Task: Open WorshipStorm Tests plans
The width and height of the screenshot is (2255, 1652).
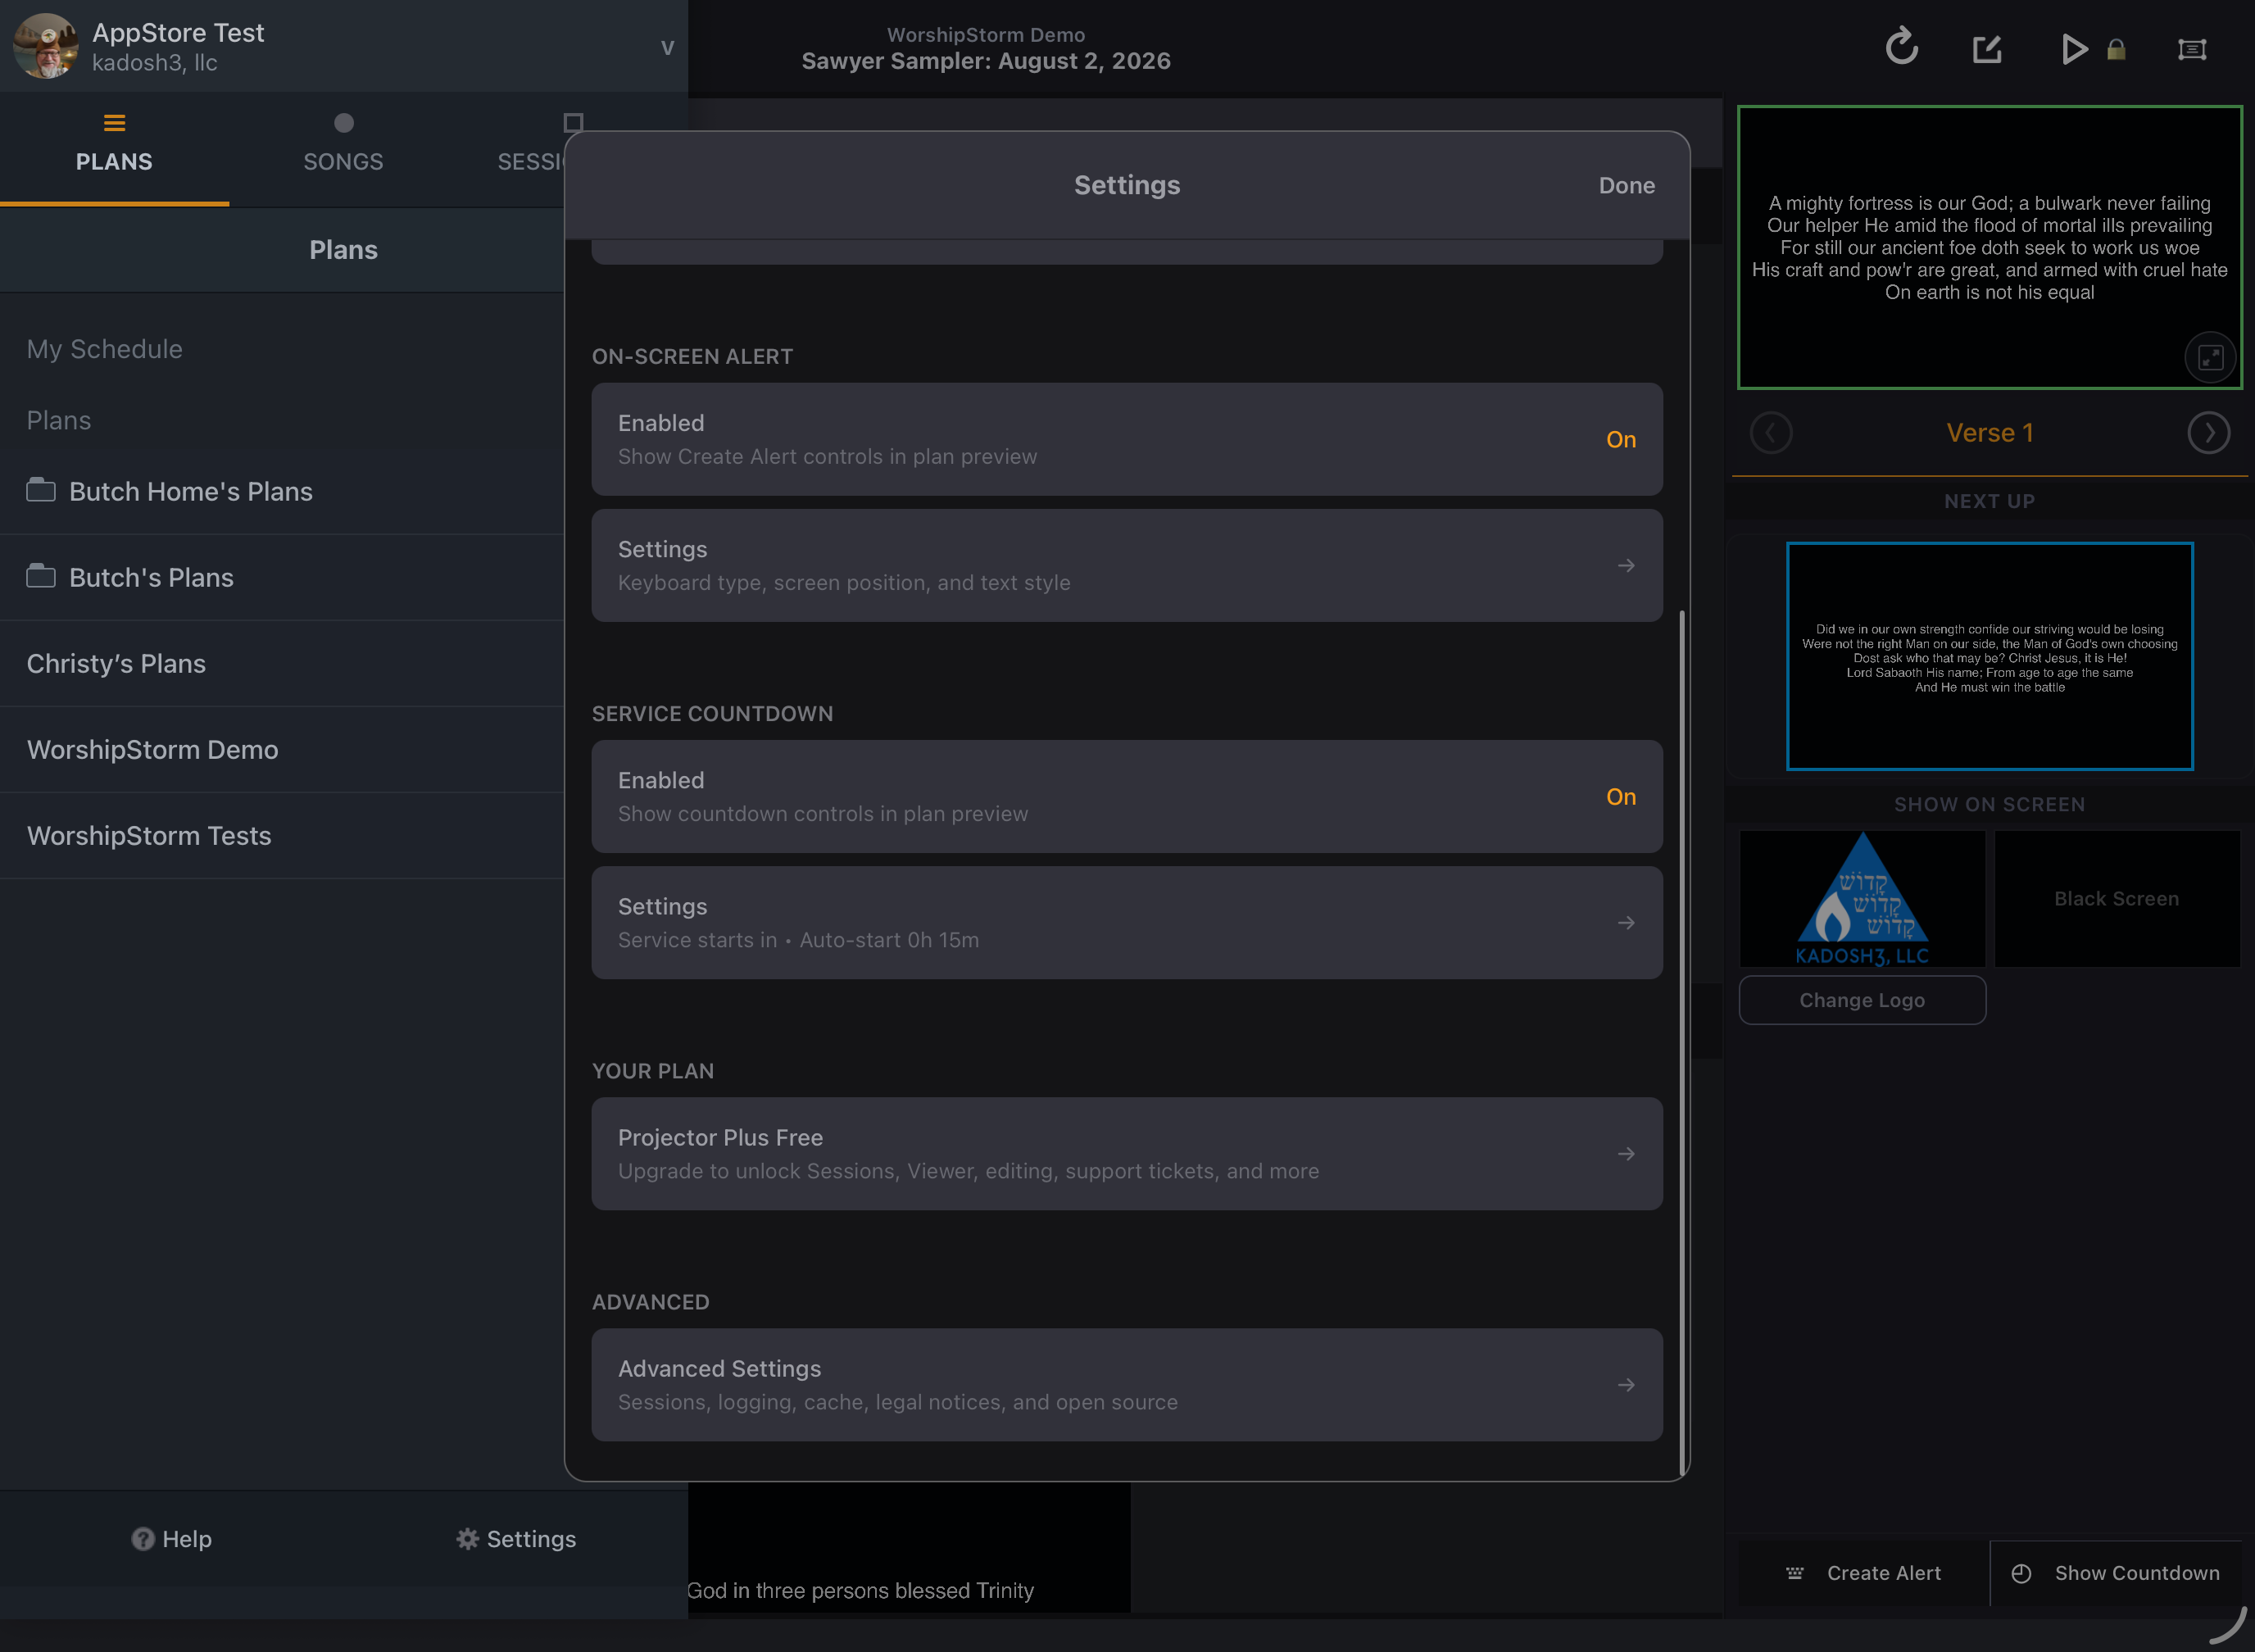Action: [x=282, y=835]
